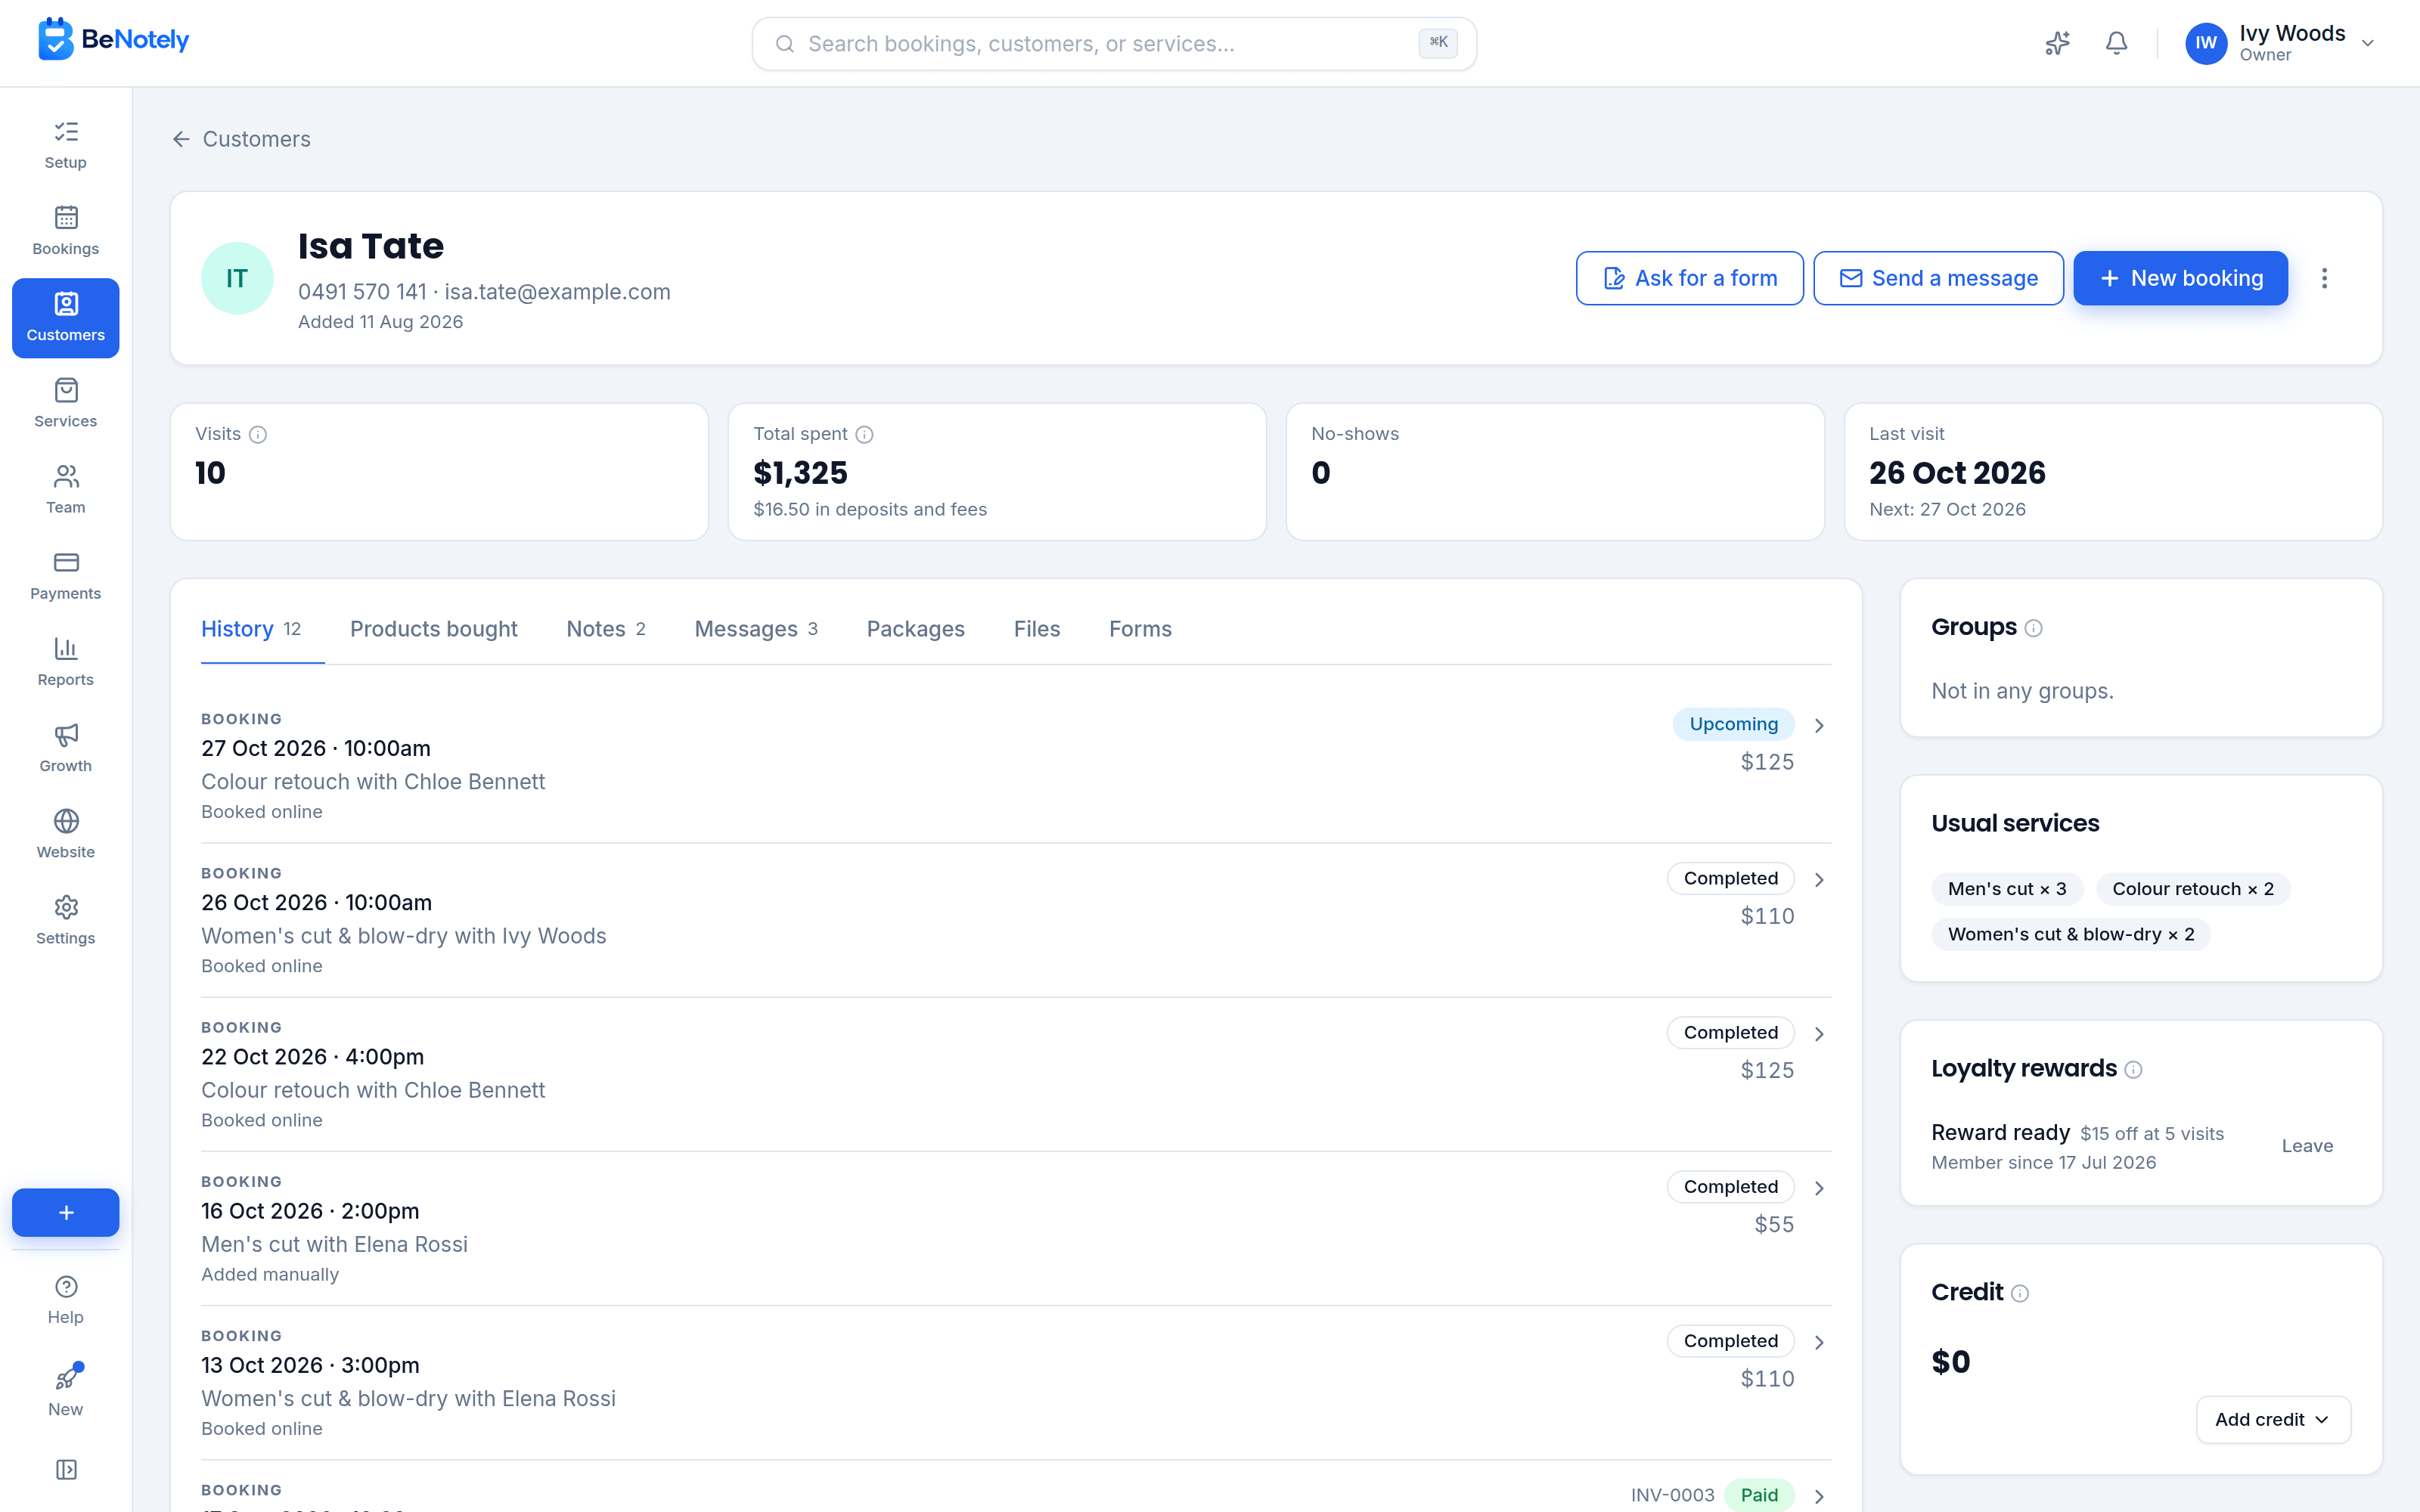Click the blue plus quick-add button
Screen dimensions: 2420x1512
pos(66,1212)
